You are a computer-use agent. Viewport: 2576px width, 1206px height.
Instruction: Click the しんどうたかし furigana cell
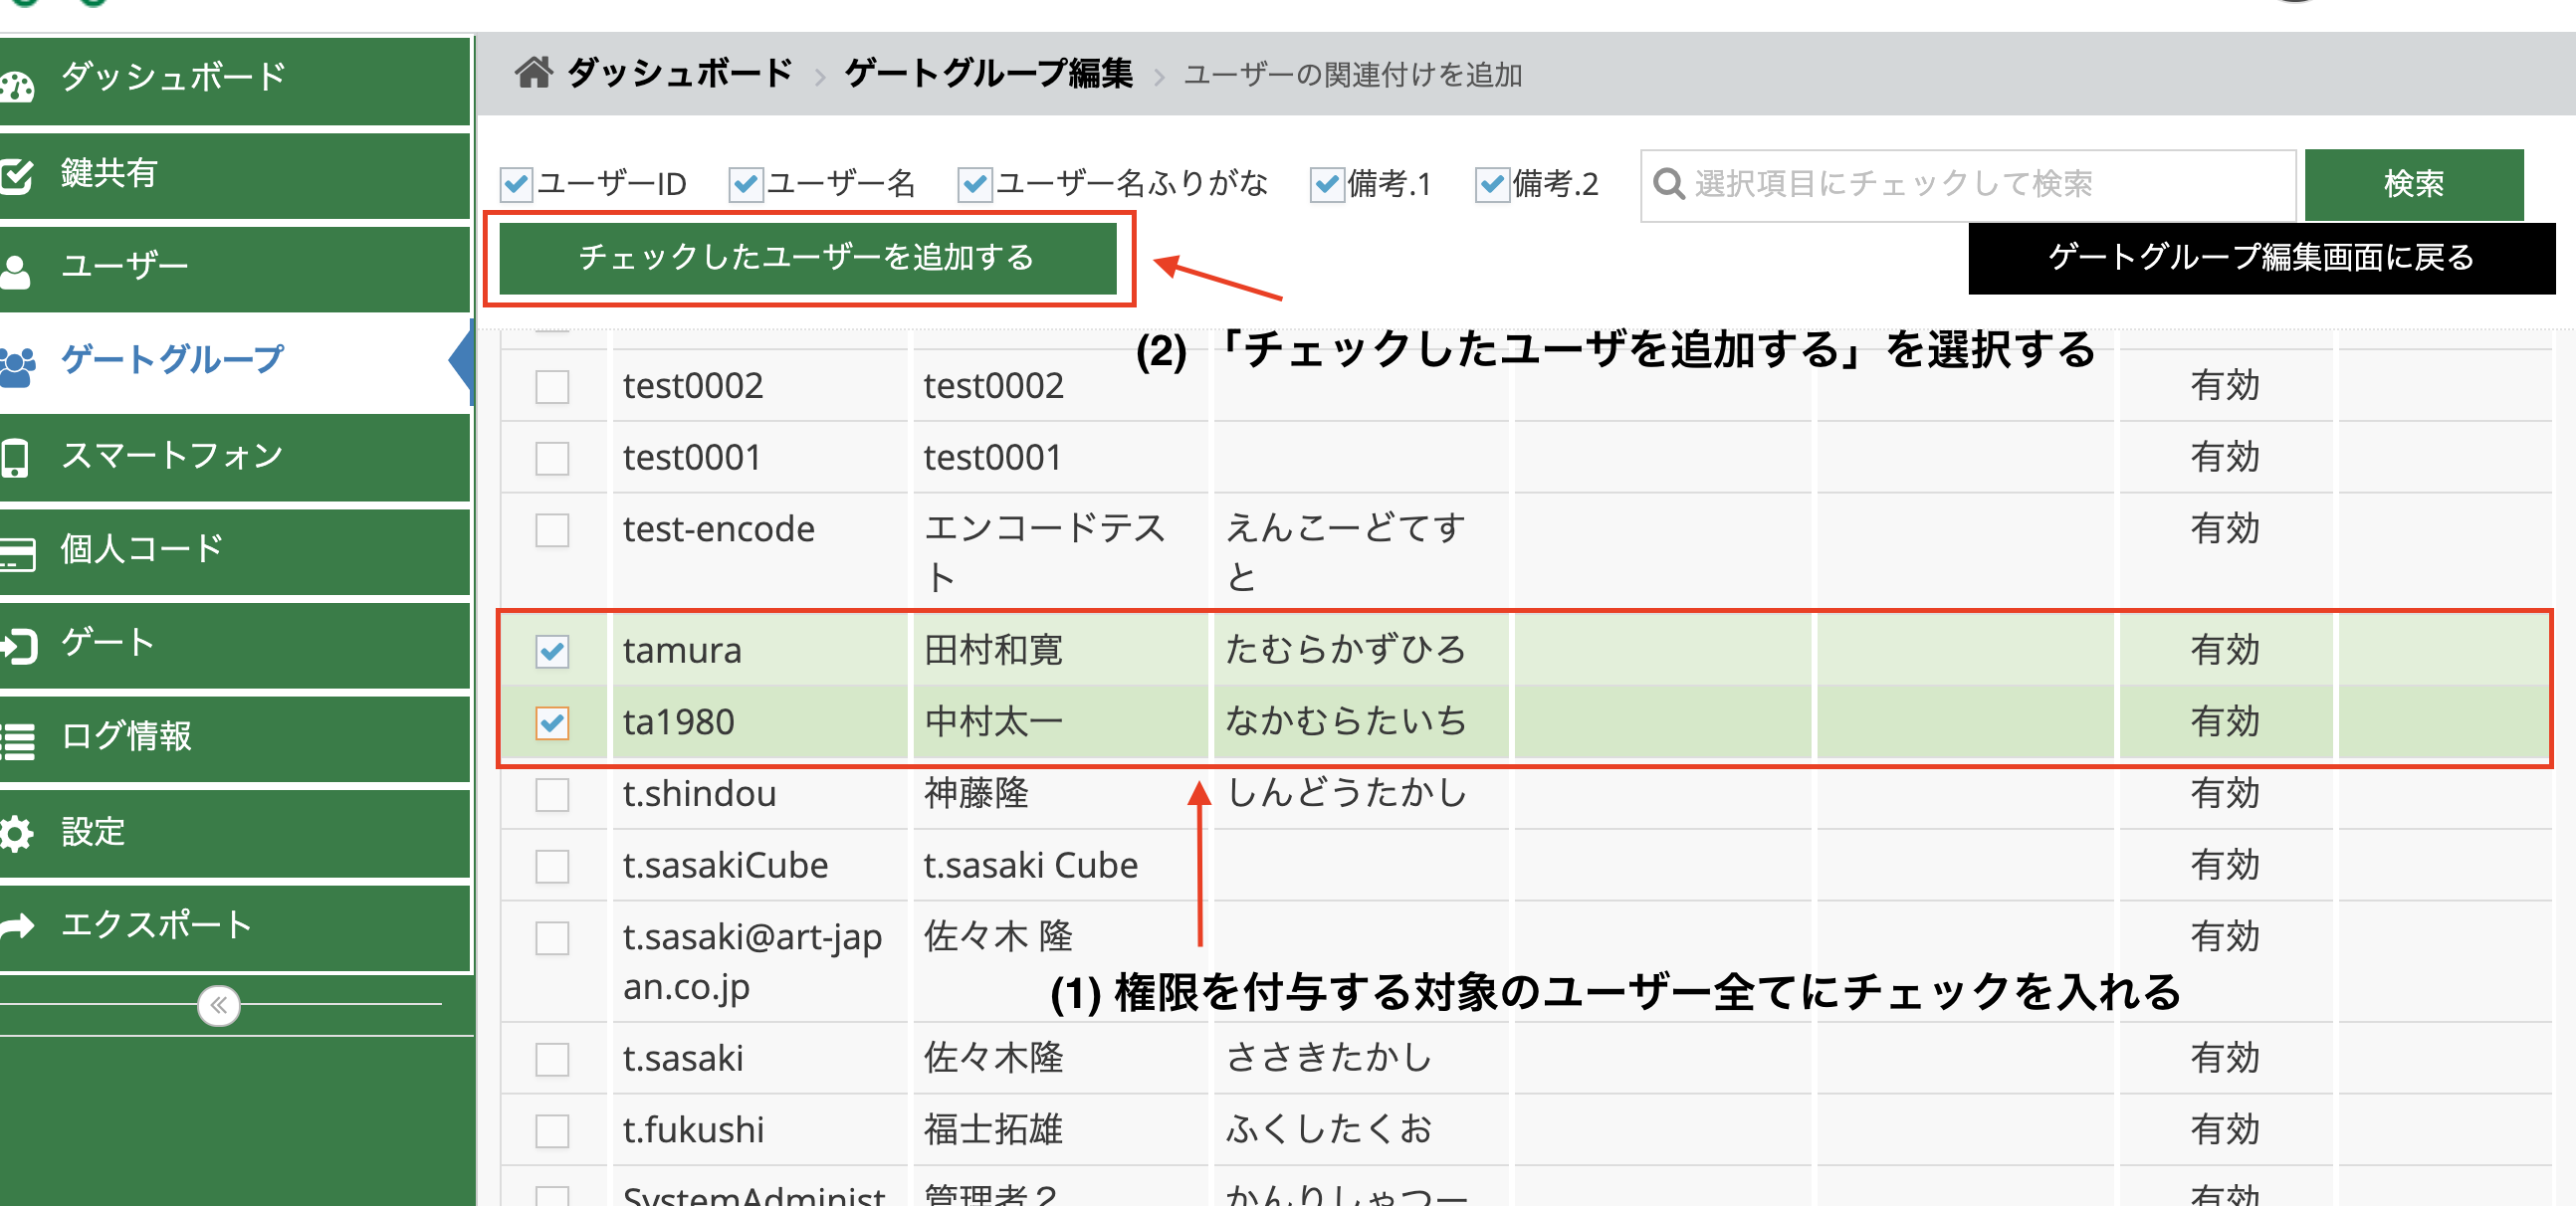click(x=1361, y=795)
